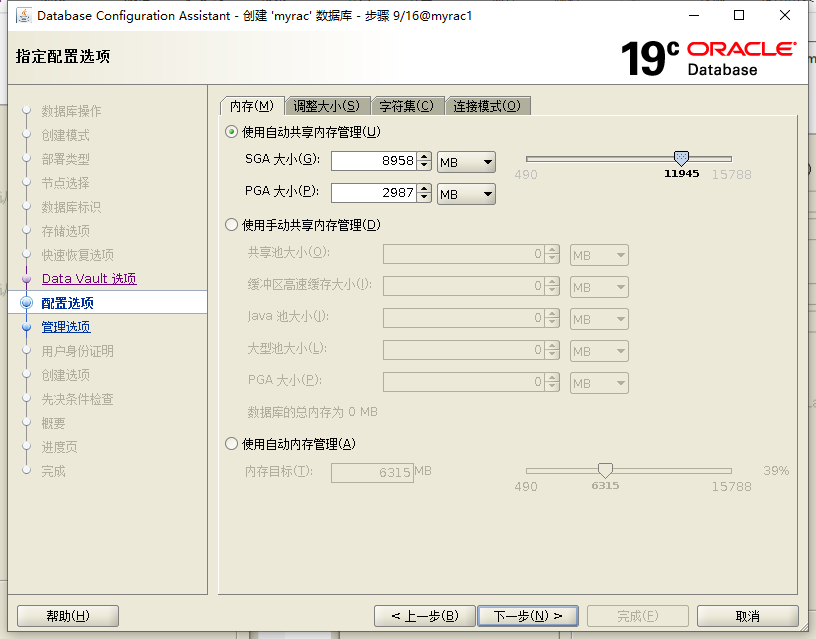Increase PGA size 2987 with up spinner arrow
816x639 pixels.
click(x=425, y=188)
